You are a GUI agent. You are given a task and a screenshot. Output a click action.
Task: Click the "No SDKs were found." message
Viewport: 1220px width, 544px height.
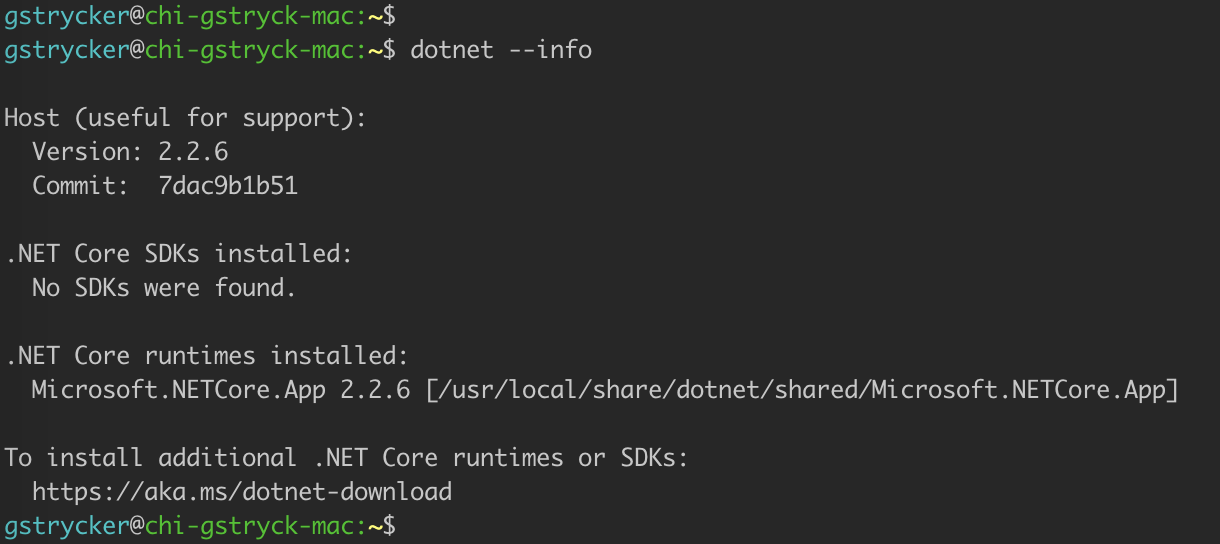pyautogui.click(x=165, y=288)
